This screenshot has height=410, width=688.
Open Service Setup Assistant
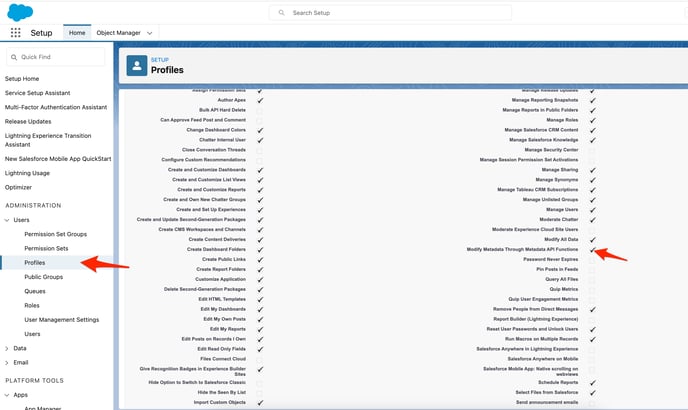pos(37,93)
